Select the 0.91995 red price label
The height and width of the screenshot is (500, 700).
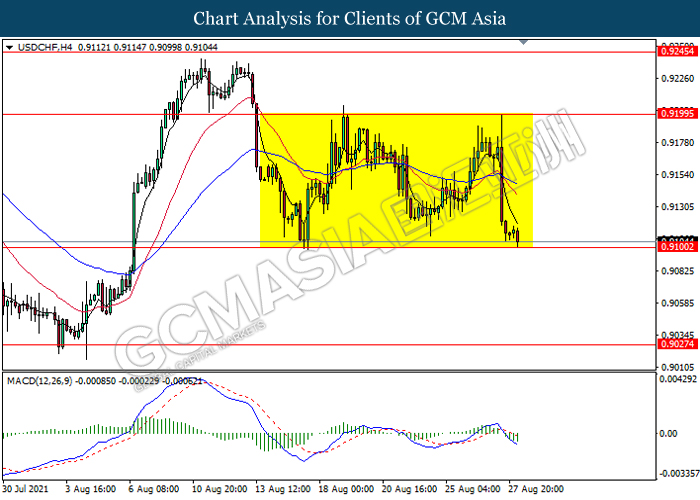pos(677,114)
